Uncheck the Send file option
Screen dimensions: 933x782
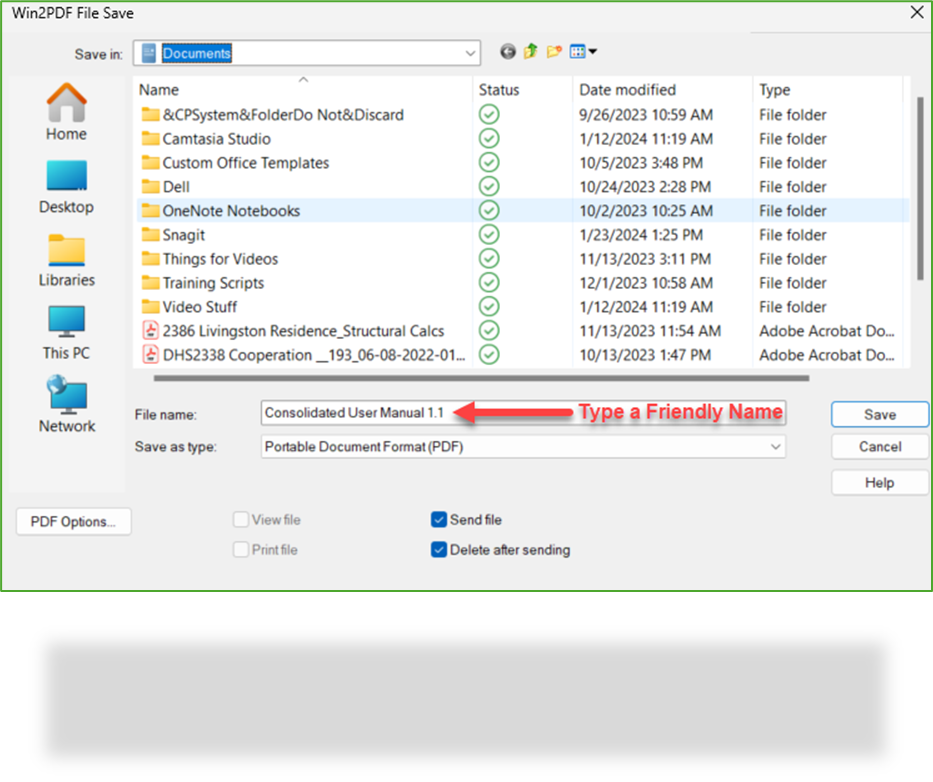click(x=438, y=520)
